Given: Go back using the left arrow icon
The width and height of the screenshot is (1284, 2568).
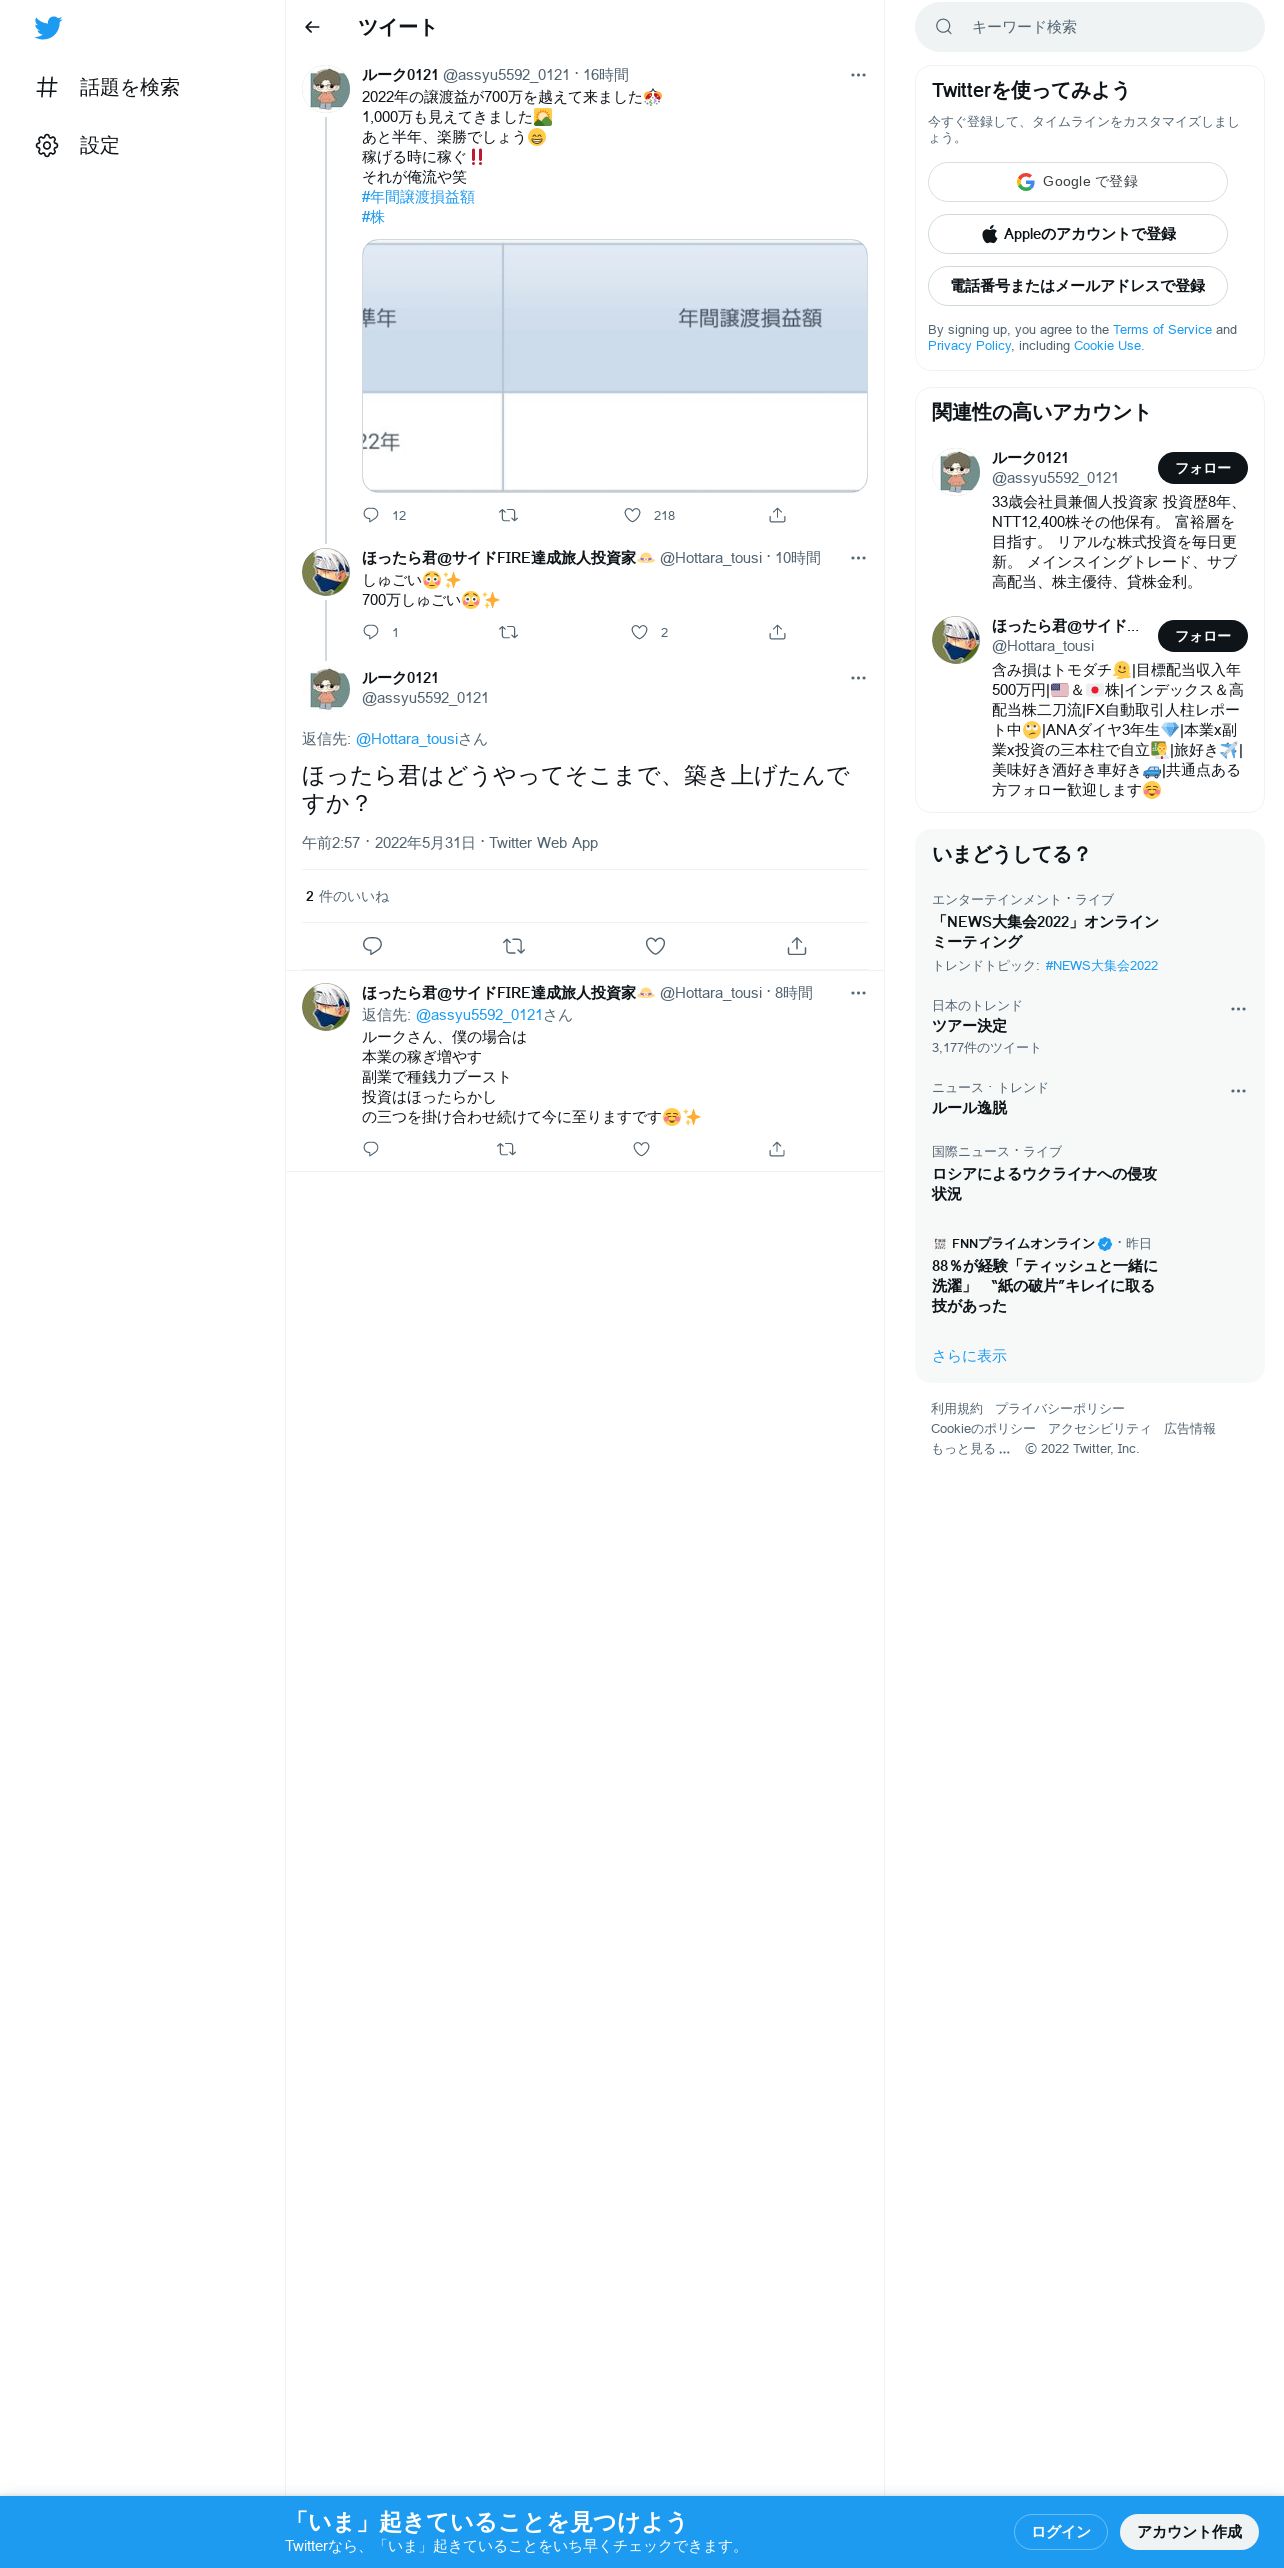Looking at the screenshot, I should pyautogui.click(x=312, y=27).
